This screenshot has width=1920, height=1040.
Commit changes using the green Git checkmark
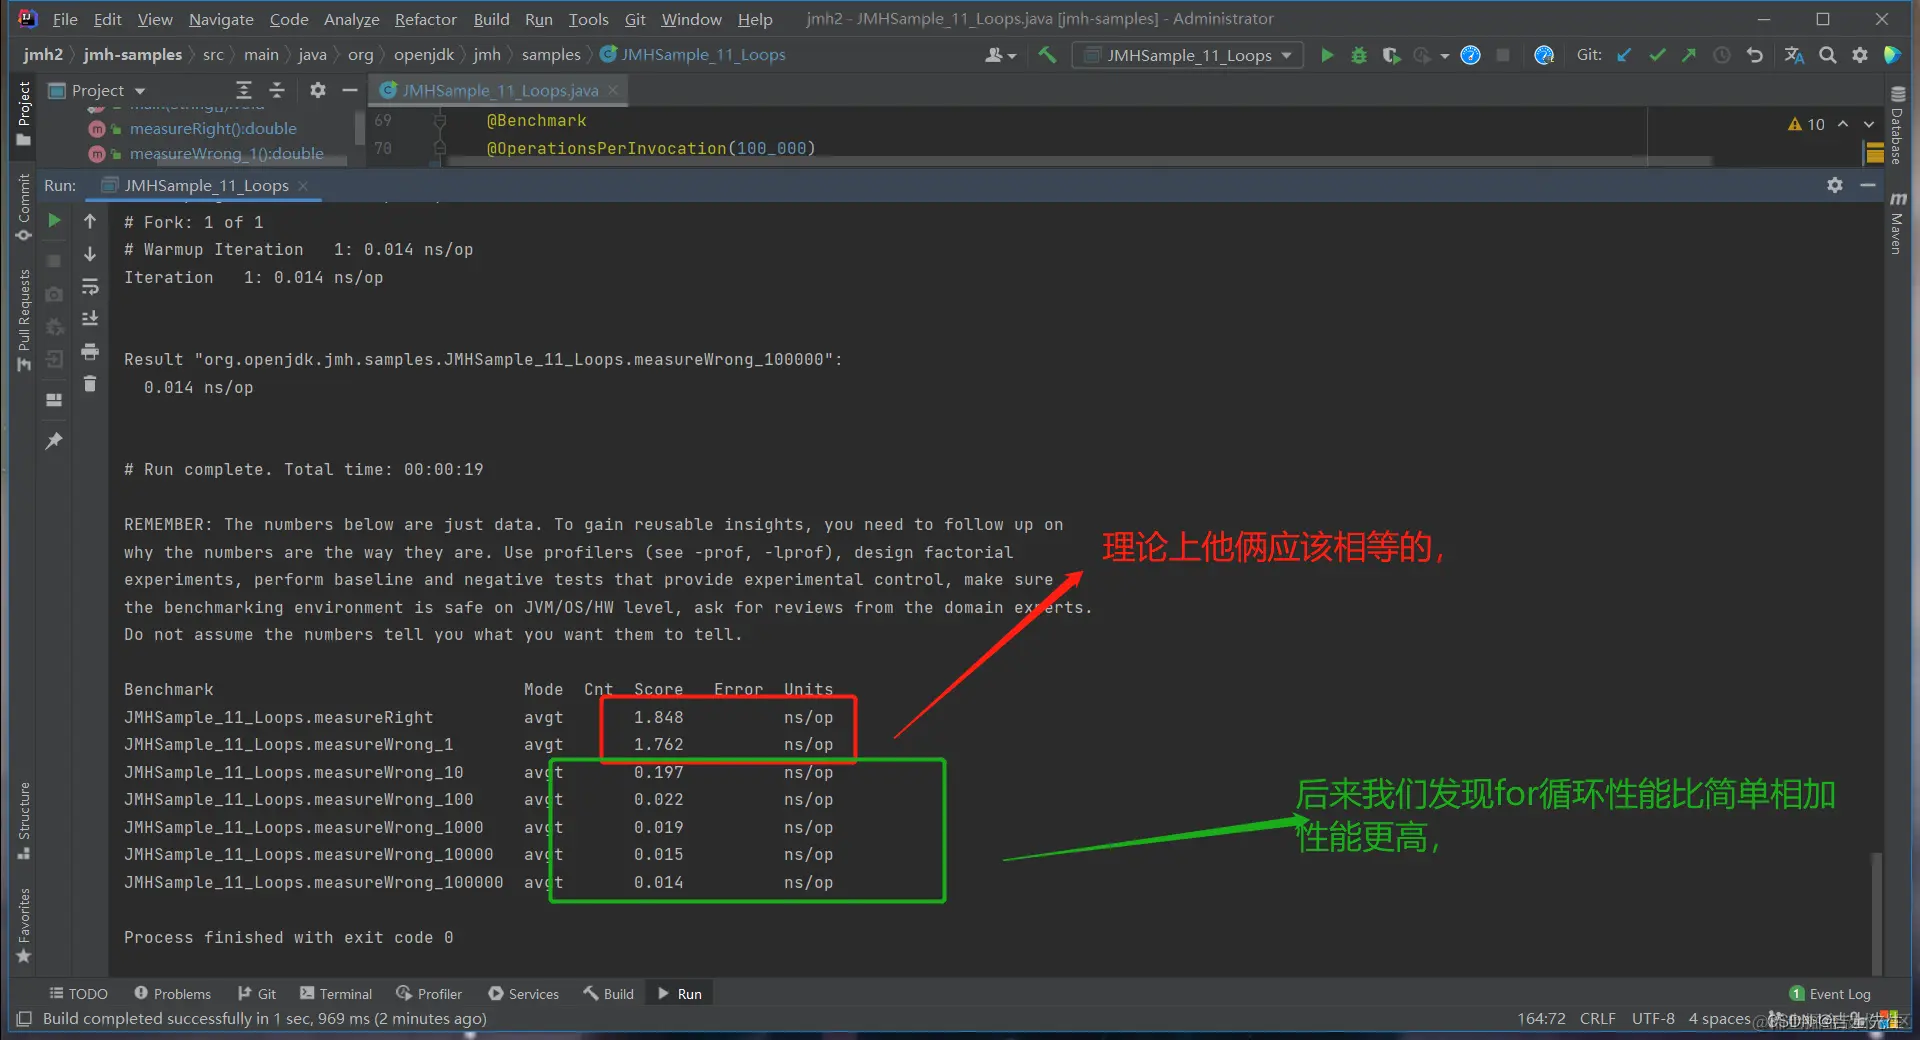[x=1657, y=55]
